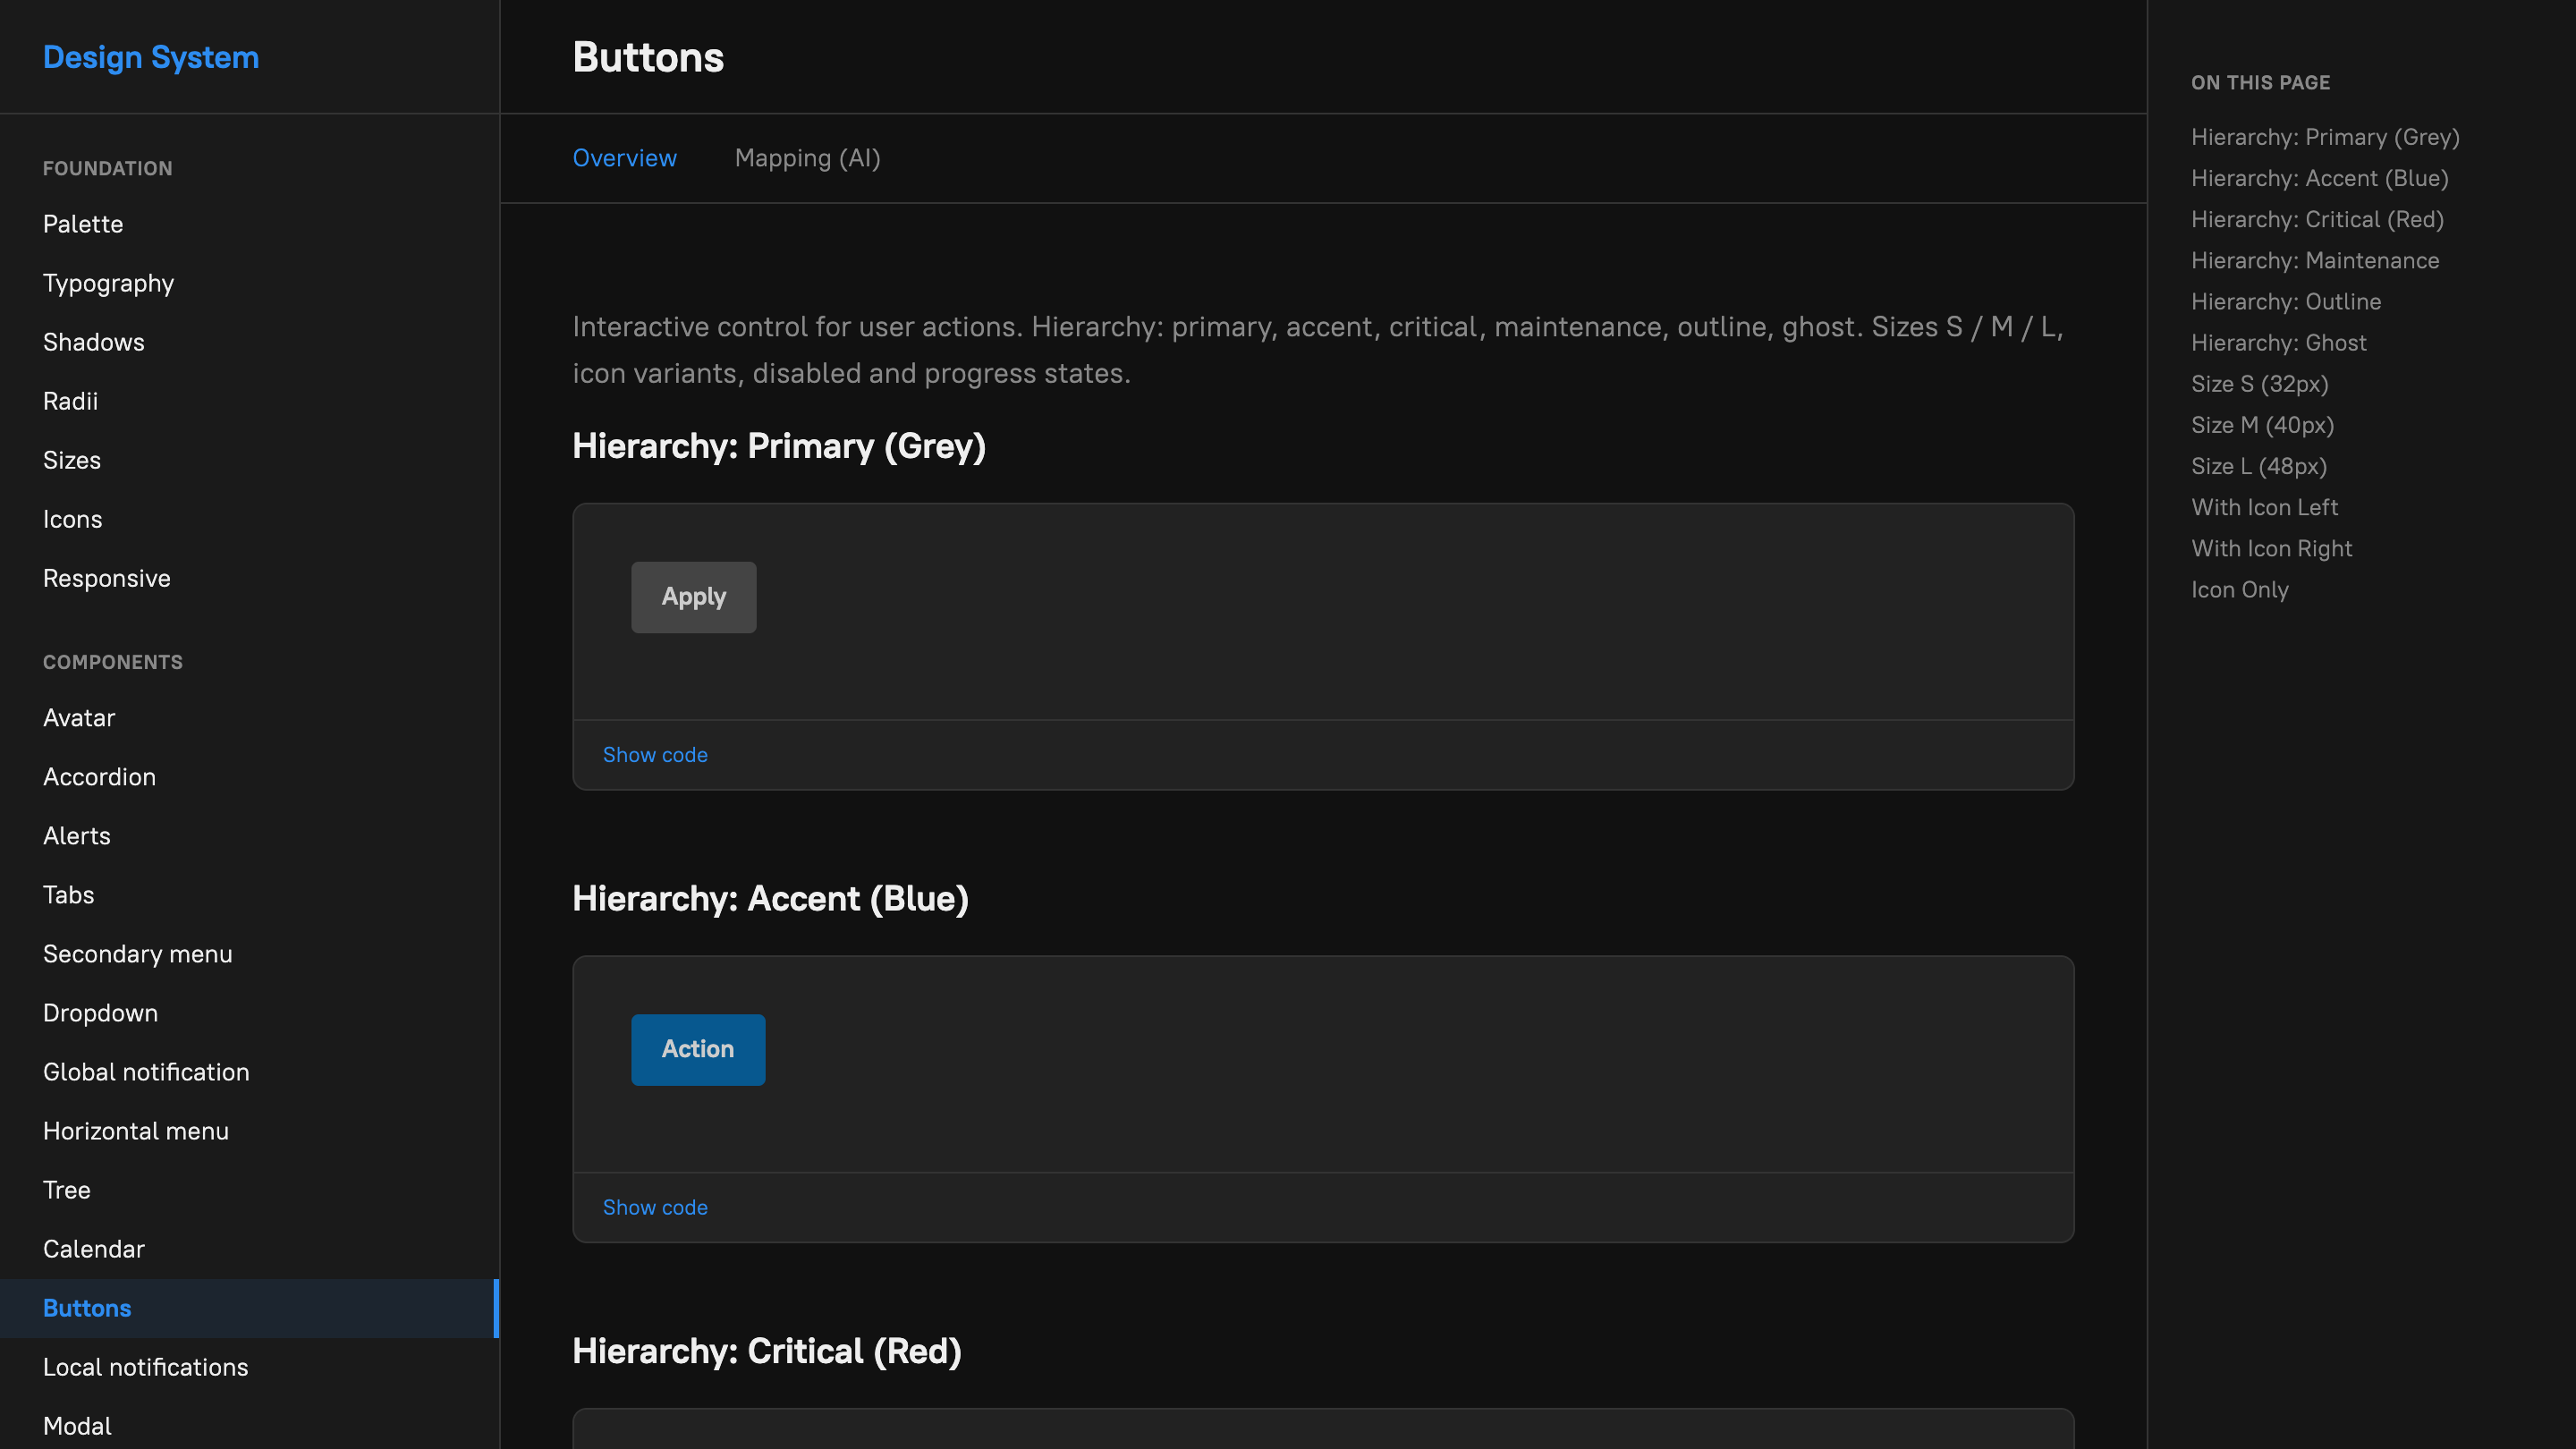
Task: Open the Design System home link
Action: pyautogui.click(x=151, y=57)
